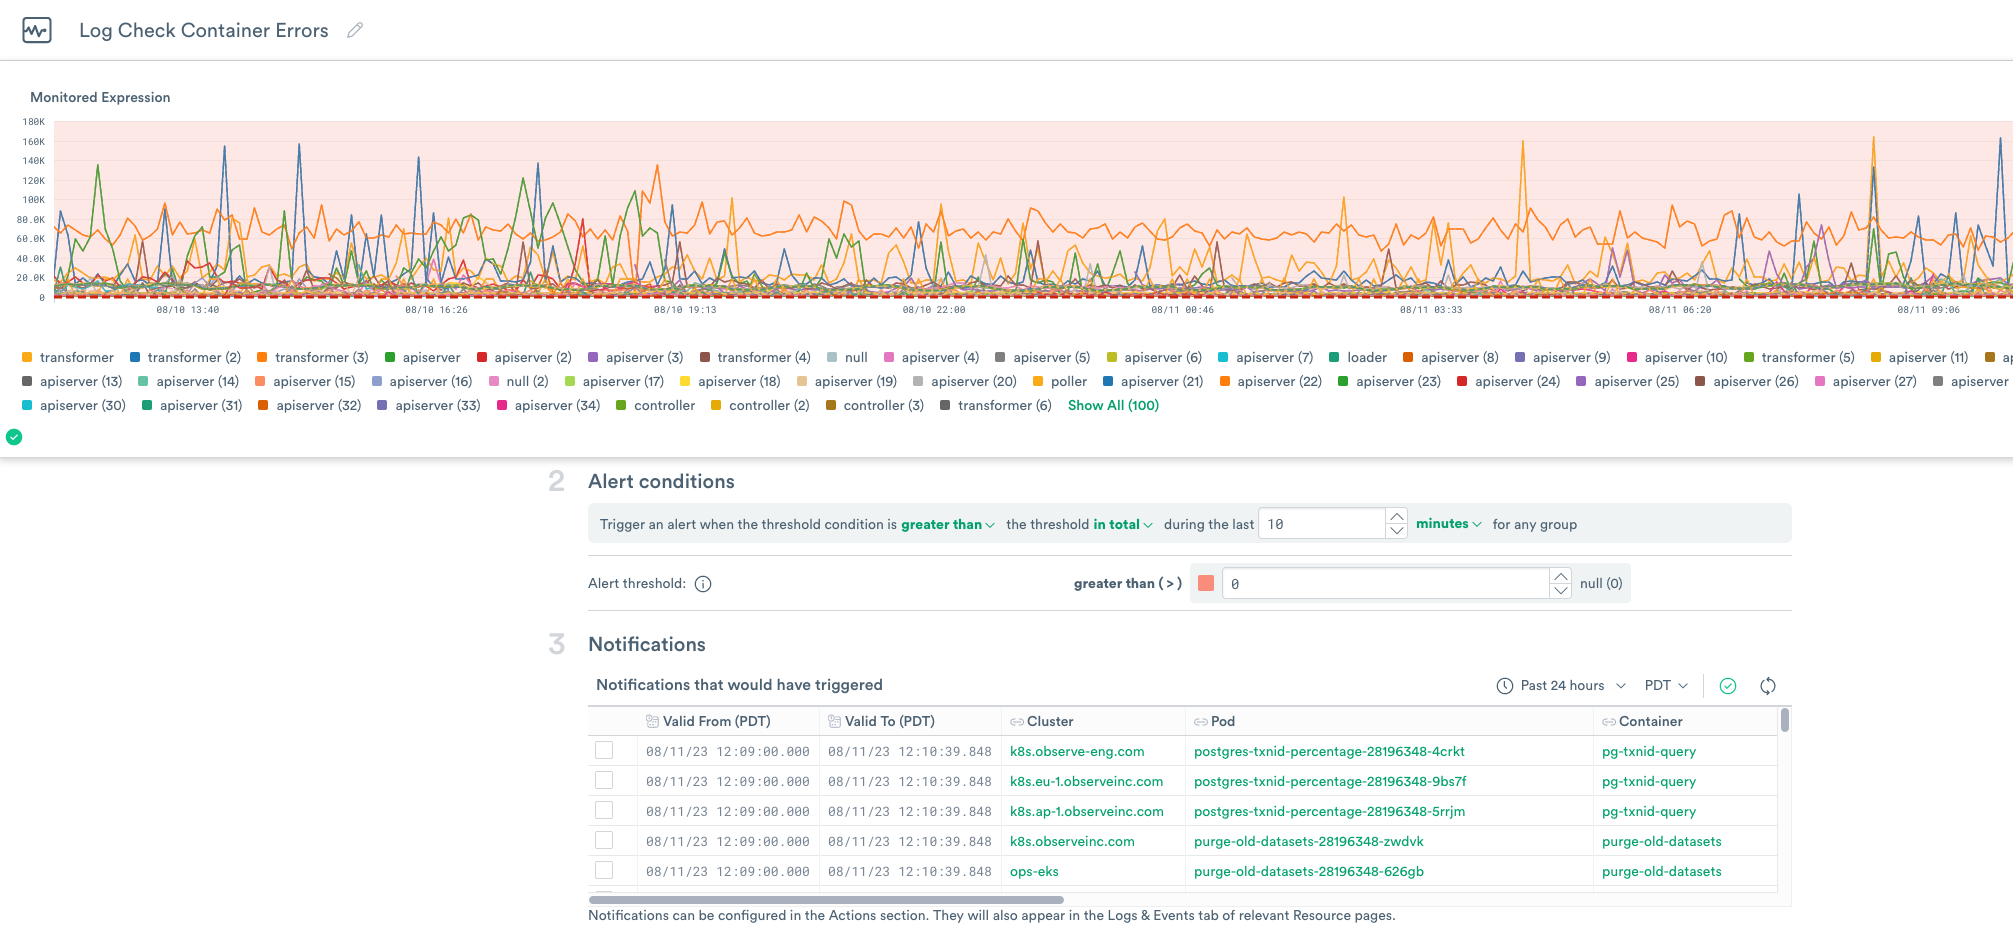
Task: Focus the alert threshold value field
Action: pos(1385,584)
